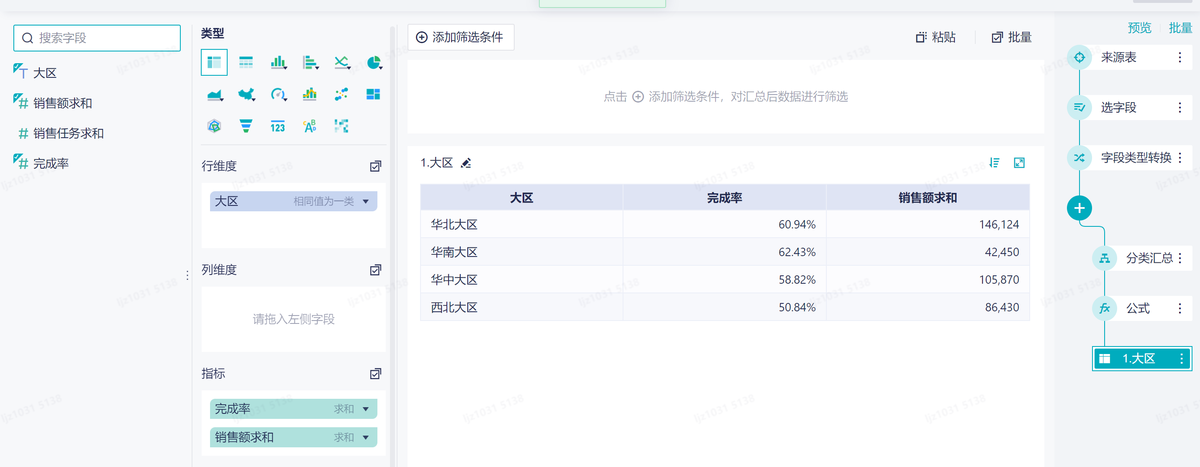The height and width of the screenshot is (467, 1200).
Task: Click the rename pencil icon beside 1.大区
Action: tap(466, 163)
